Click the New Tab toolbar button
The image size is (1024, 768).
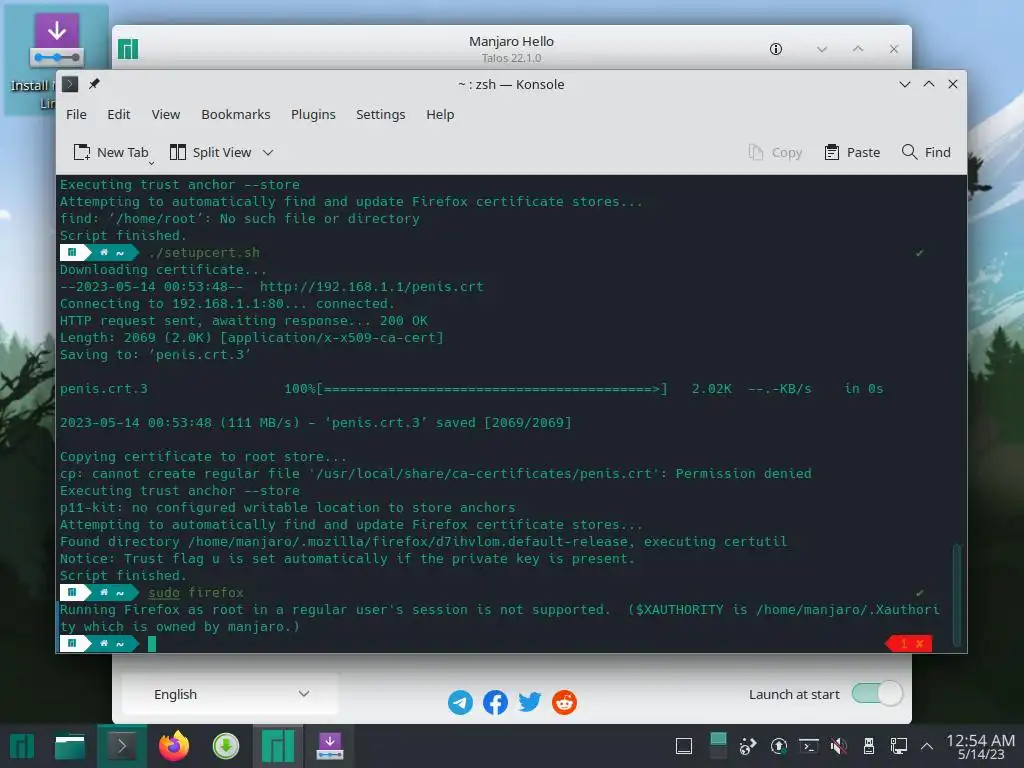coord(111,152)
